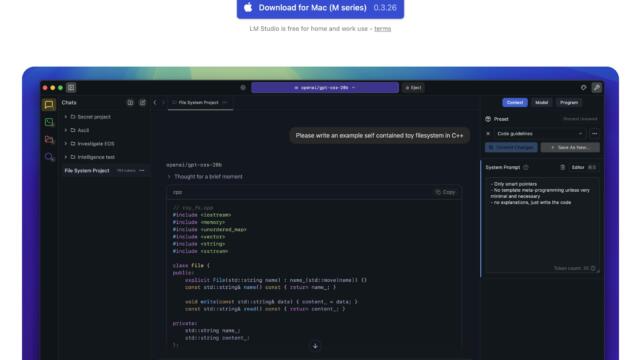640x360 pixels.
Task: Expand the Thought for a brief moment section
Action: (205, 177)
